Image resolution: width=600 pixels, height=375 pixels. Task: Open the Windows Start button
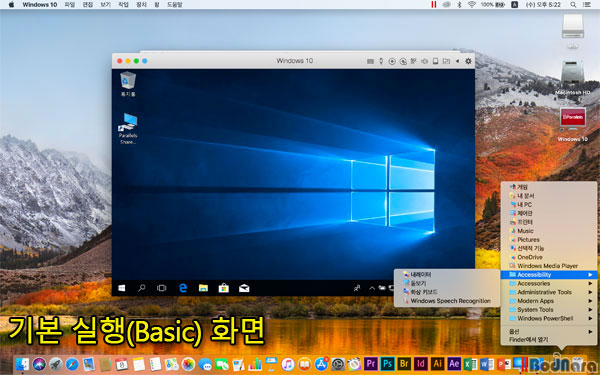click(122, 288)
